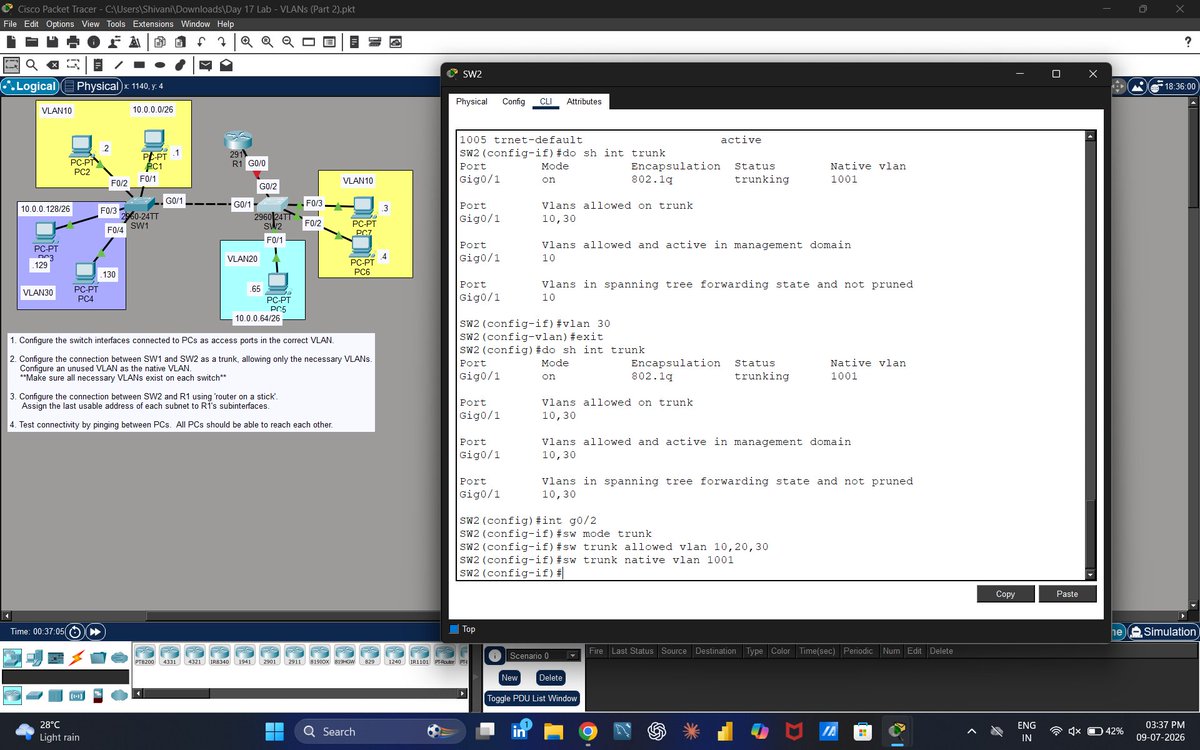Select the Inspect magnifier tool
Screen dimensions: 1200x750
pyautogui.click(x=32, y=66)
